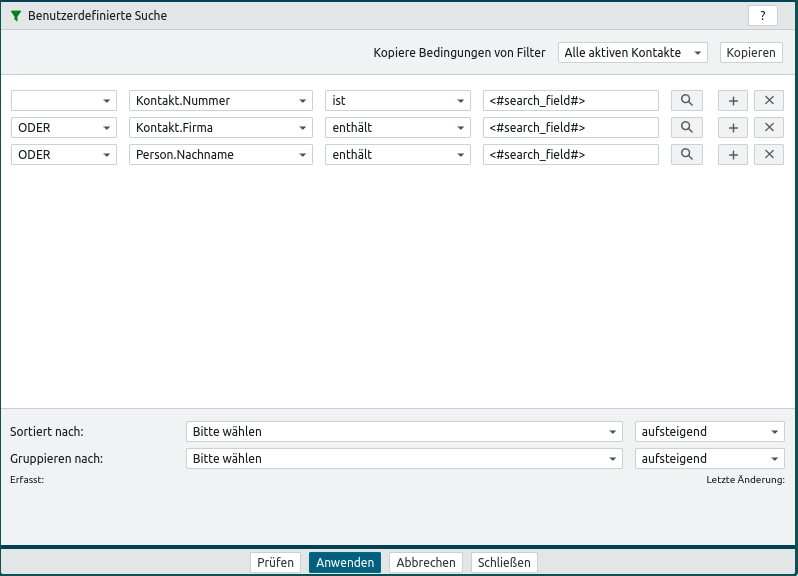Remove the Kontakt.Nummer condition row
Viewport: 798px width, 576px height.
(x=768, y=100)
